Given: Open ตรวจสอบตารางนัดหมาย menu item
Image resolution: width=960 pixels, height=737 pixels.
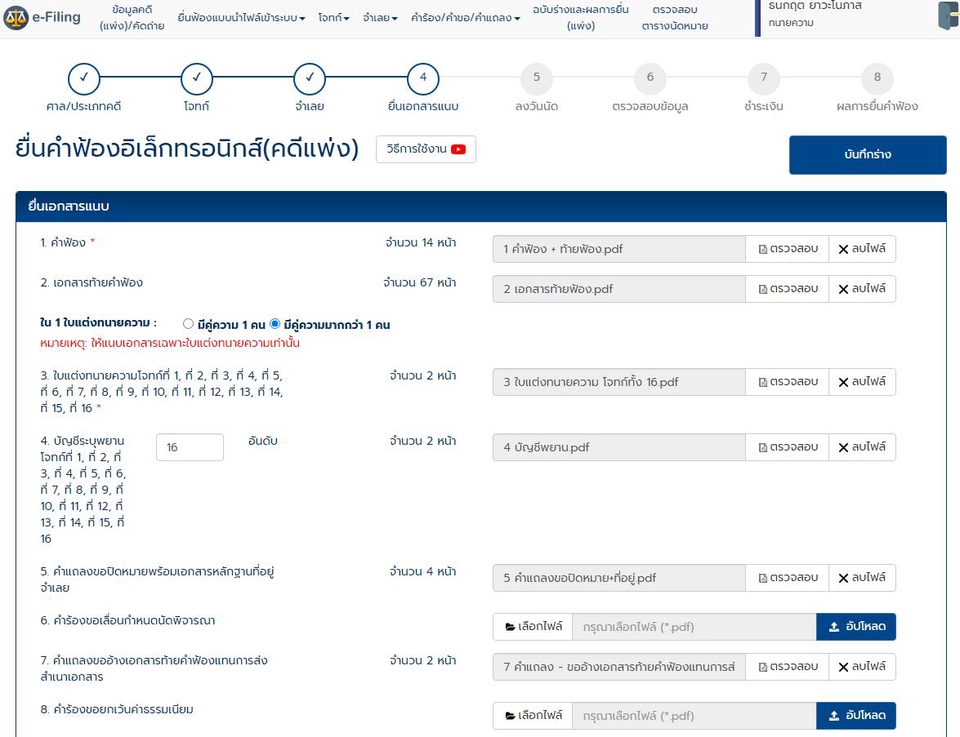Looking at the screenshot, I should coord(675,17).
